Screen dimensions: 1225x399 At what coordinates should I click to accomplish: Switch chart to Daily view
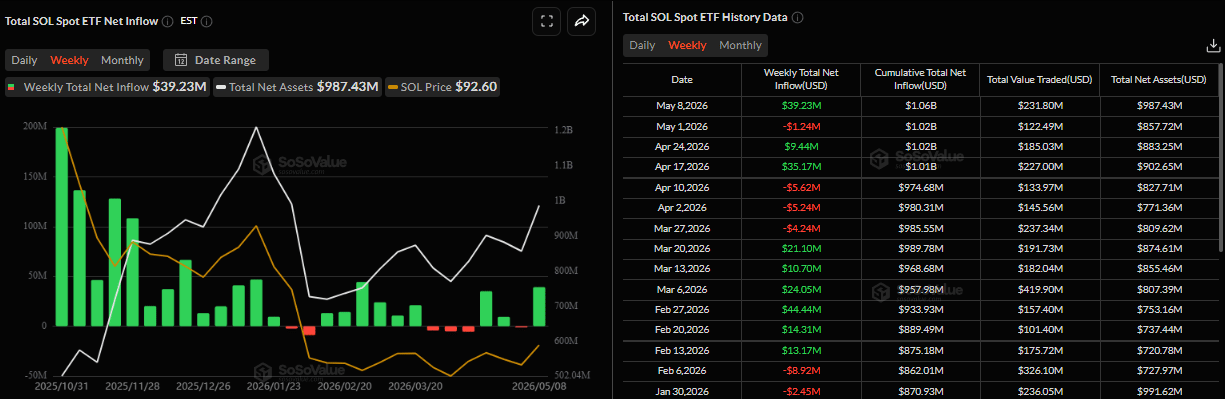[24, 60]
